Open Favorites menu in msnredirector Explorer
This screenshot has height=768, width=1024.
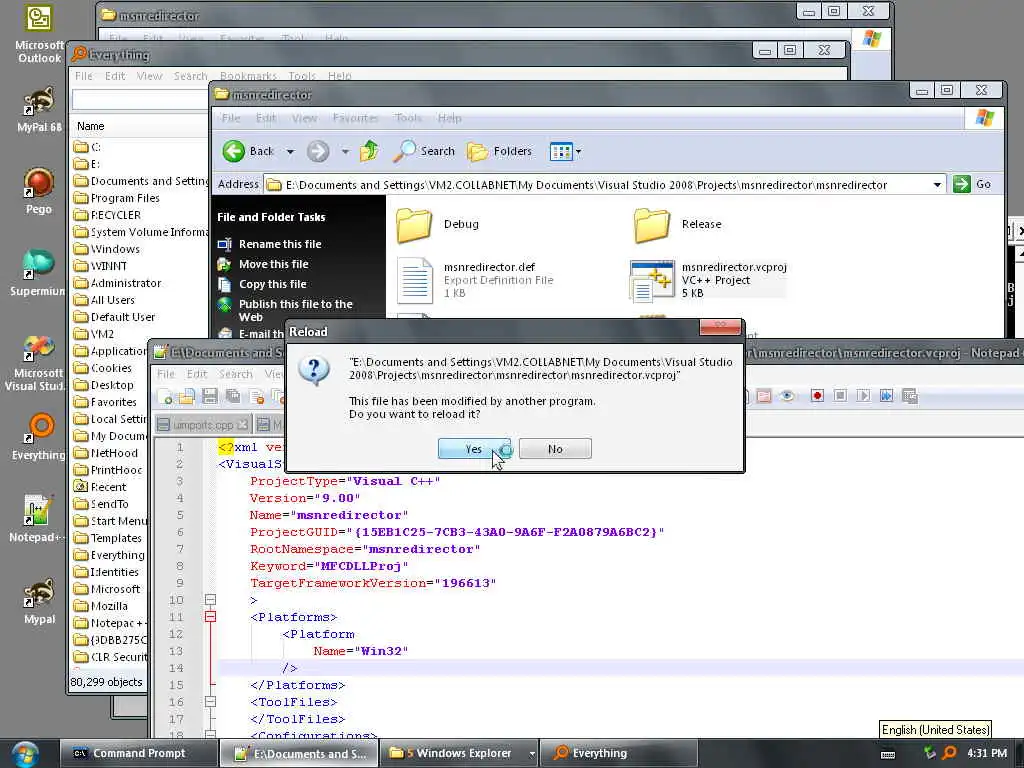coord(355,118)
